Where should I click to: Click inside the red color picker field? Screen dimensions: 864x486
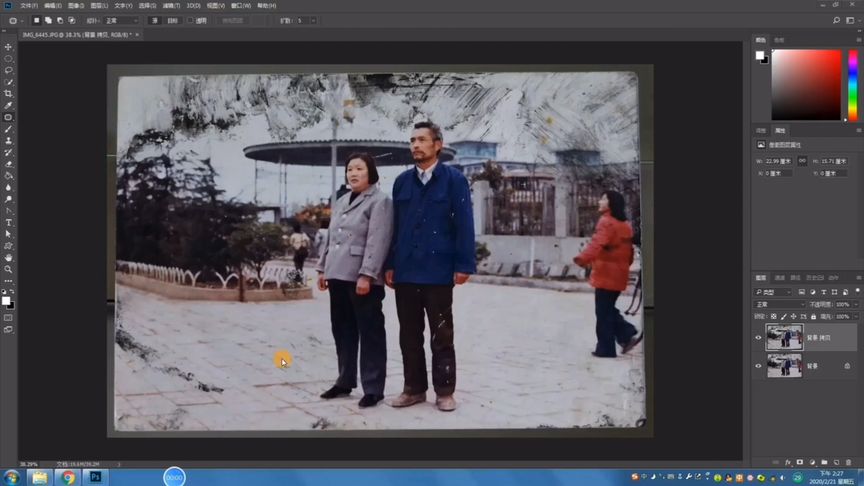point(806,85)
